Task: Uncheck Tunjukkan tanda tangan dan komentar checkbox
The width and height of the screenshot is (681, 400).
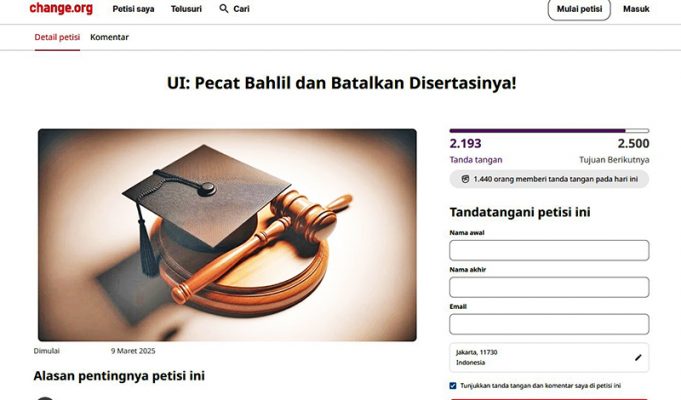Action: (x=453, y=386)
